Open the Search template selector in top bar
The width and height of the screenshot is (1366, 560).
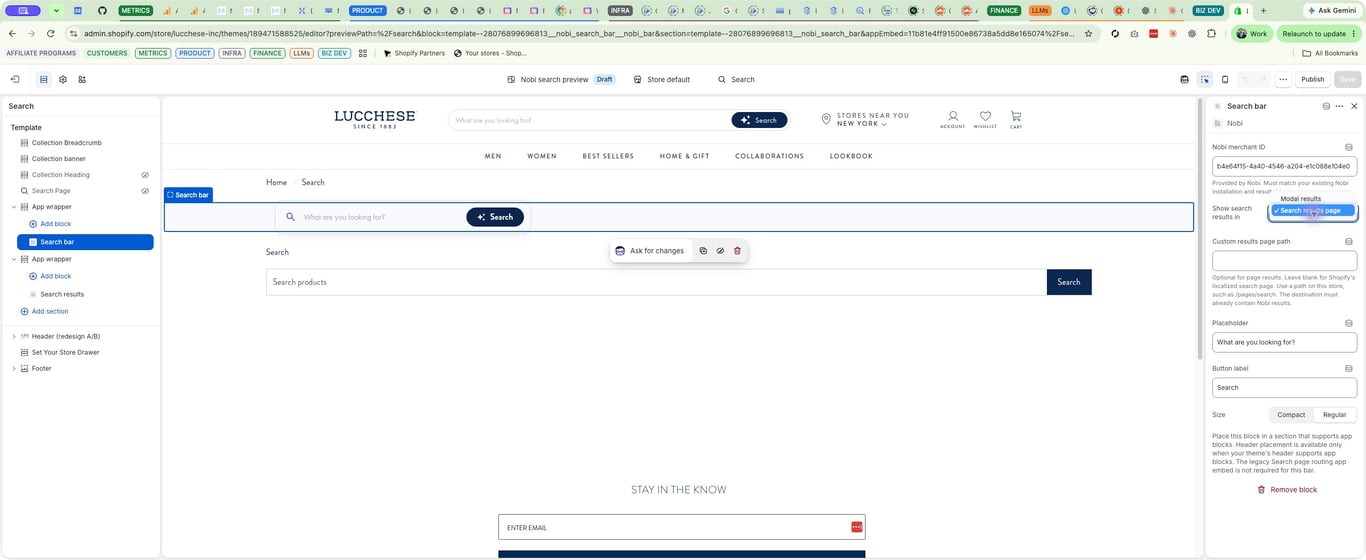click(736, 79)
